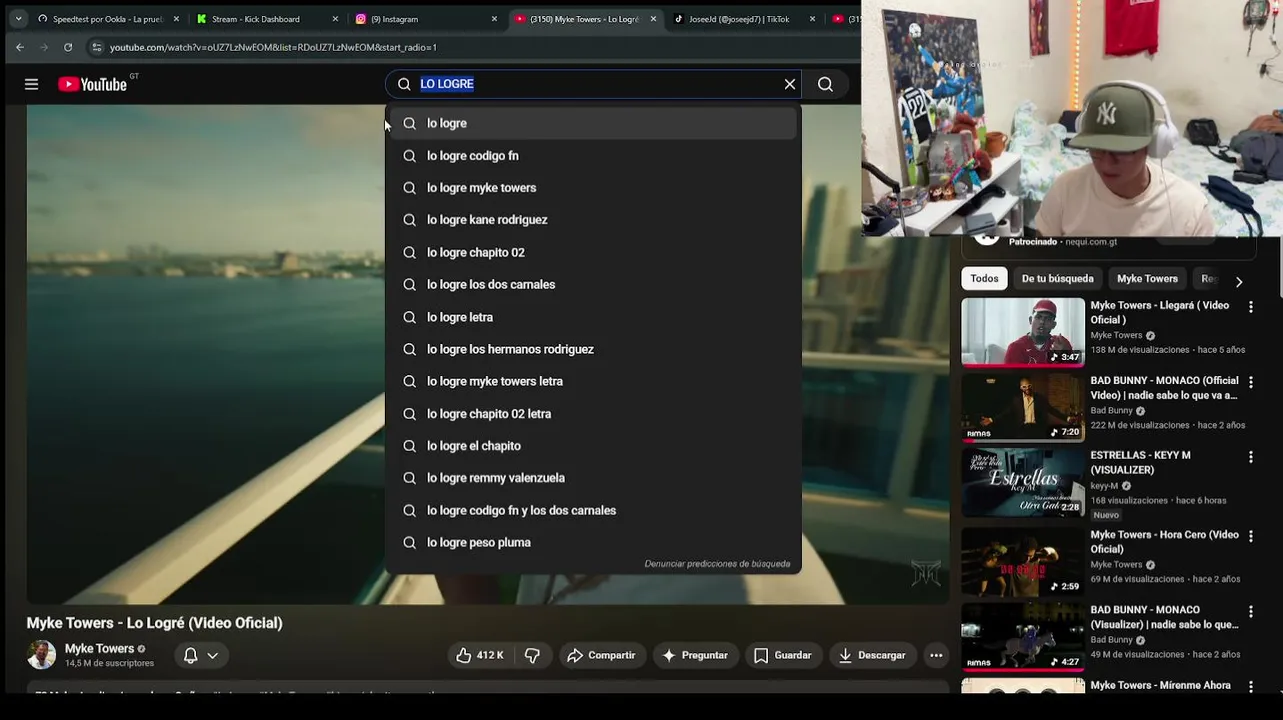
Task: Switch to the JoseeJd TikTok tab
Action: (744, 19)
